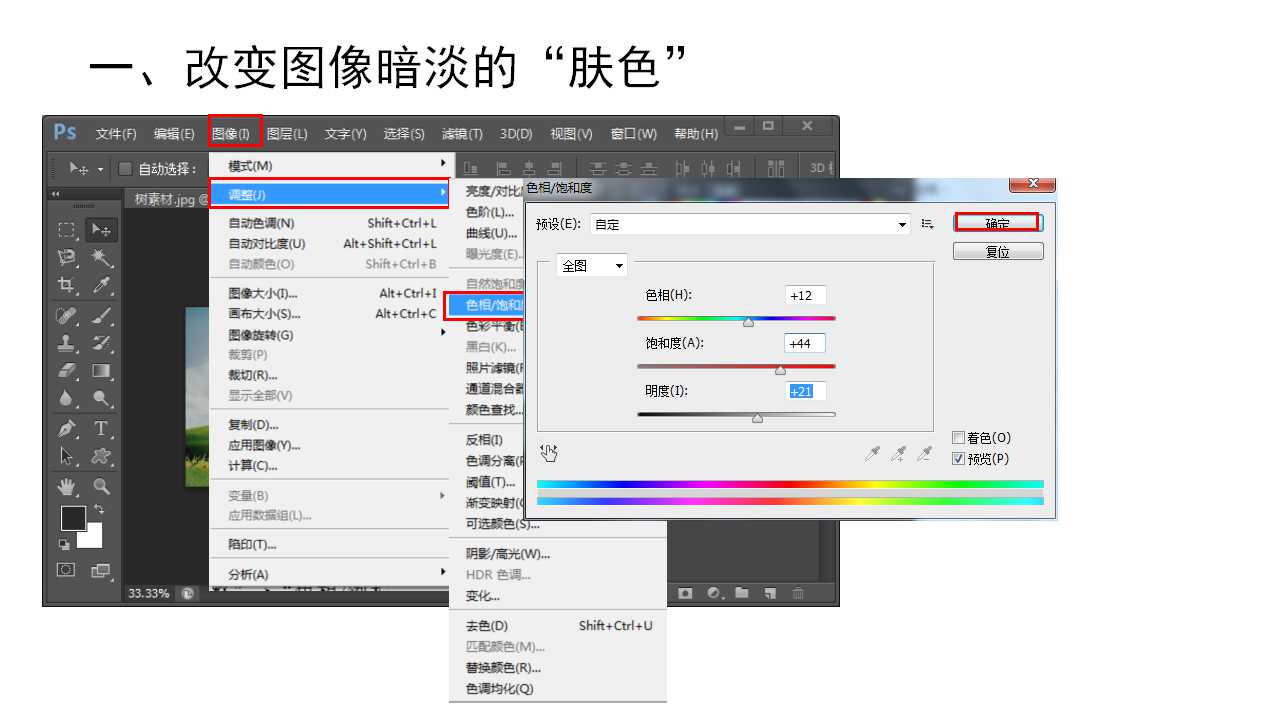Screen dimensions: 1280x720
Task: Select the Pen tool
Action: [67, 429]
